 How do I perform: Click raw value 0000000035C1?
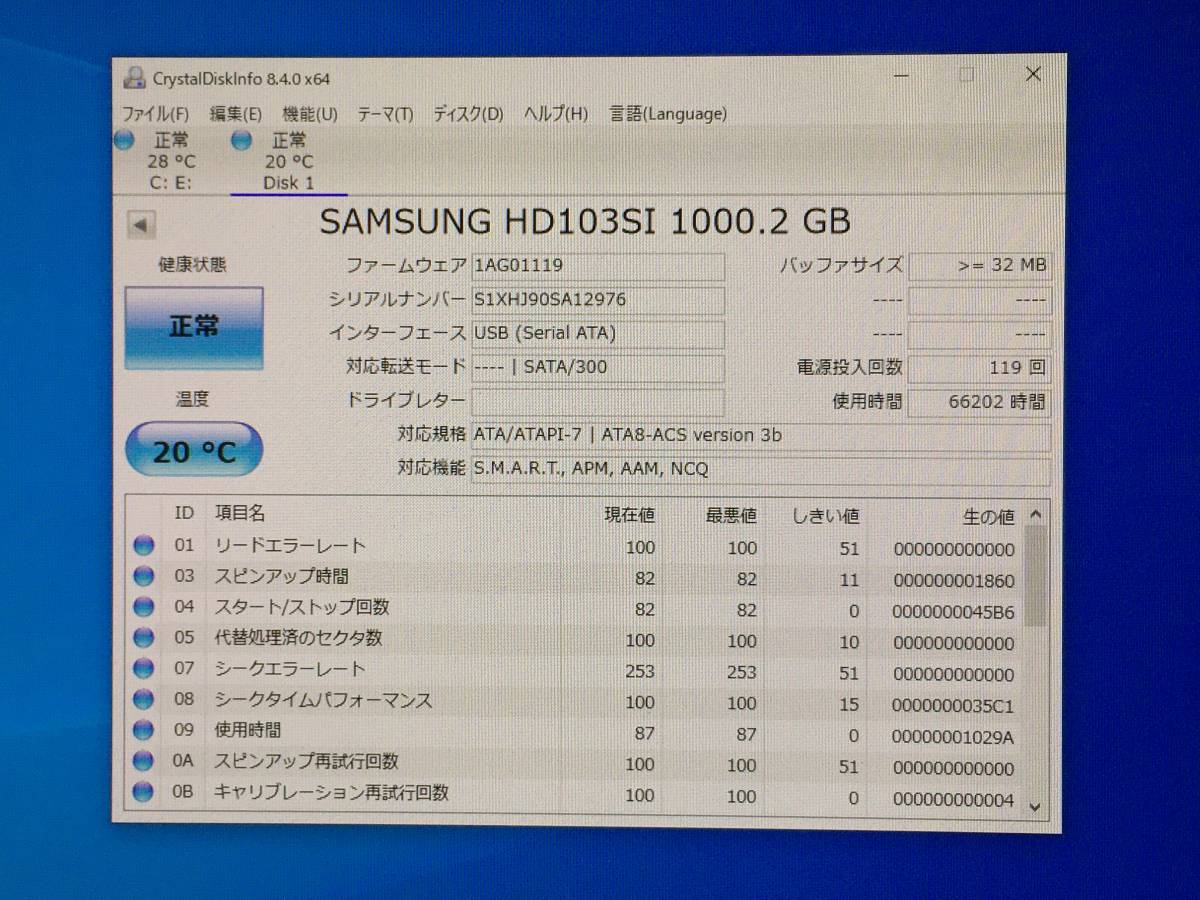(953, 706)
